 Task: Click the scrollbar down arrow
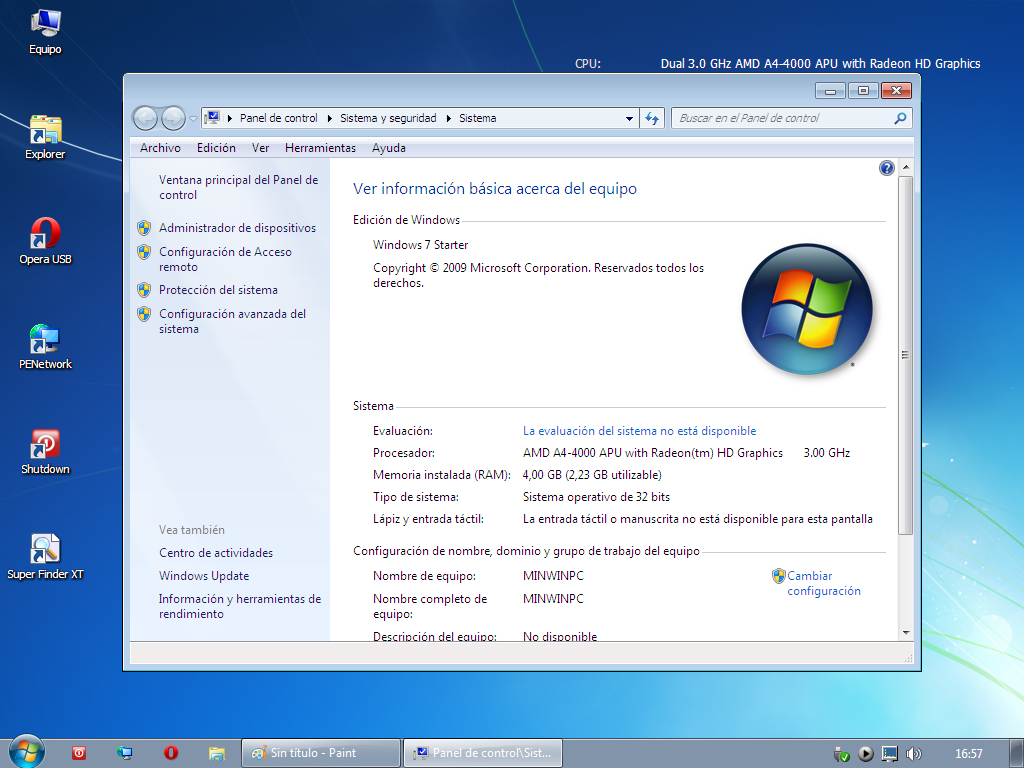tap(908, 630)
